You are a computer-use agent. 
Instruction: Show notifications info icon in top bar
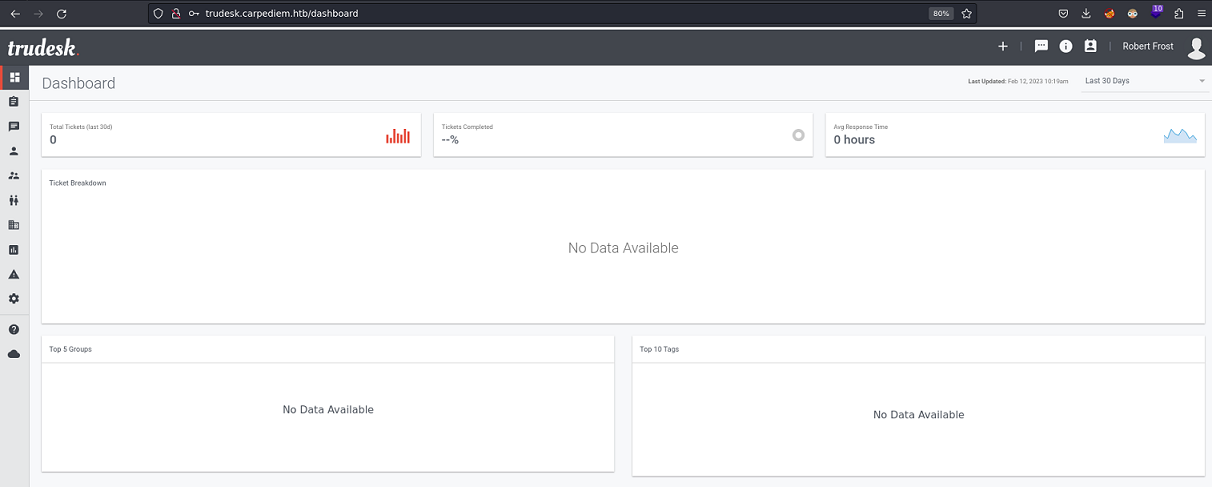(1066, 46)
